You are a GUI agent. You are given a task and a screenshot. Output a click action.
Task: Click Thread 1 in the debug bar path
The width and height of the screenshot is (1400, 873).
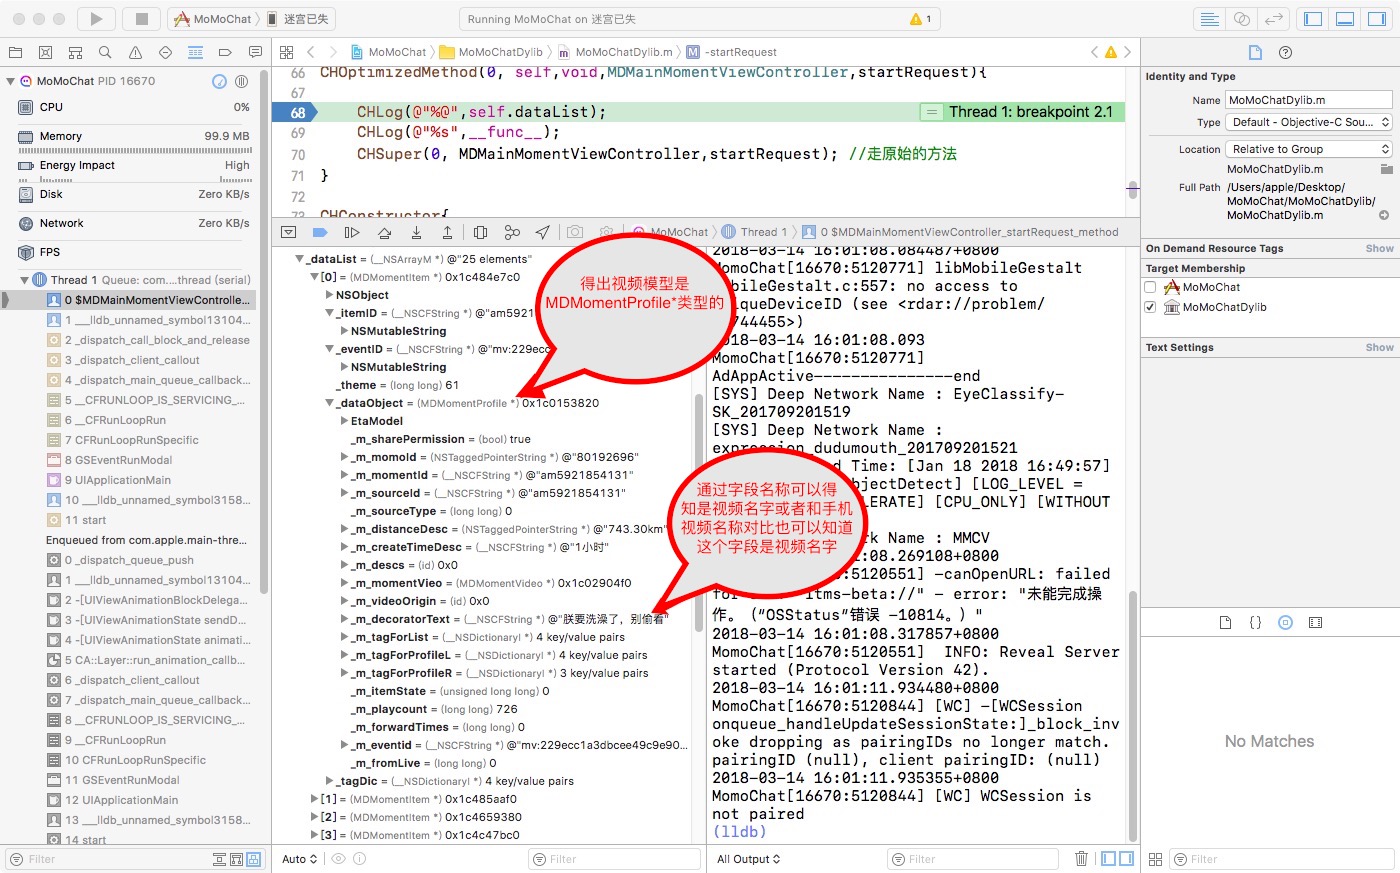click(755, 232)
